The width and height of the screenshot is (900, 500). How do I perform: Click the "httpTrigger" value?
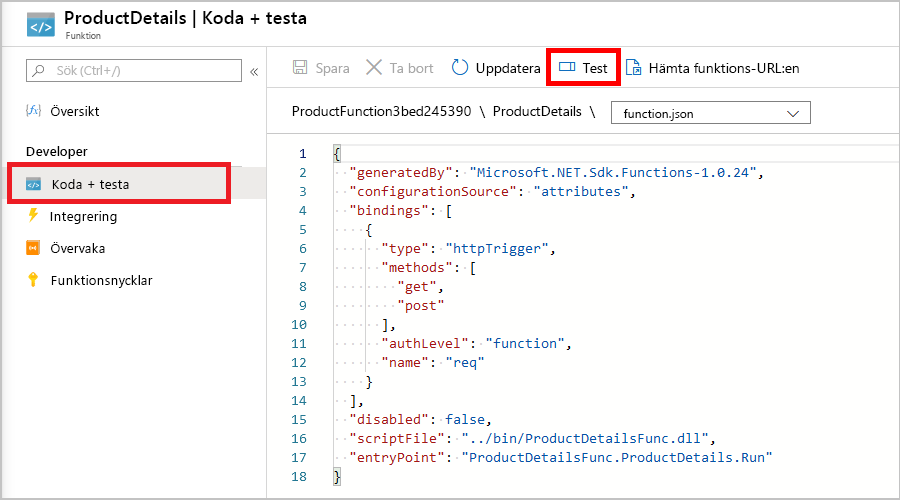pos(497,248)
